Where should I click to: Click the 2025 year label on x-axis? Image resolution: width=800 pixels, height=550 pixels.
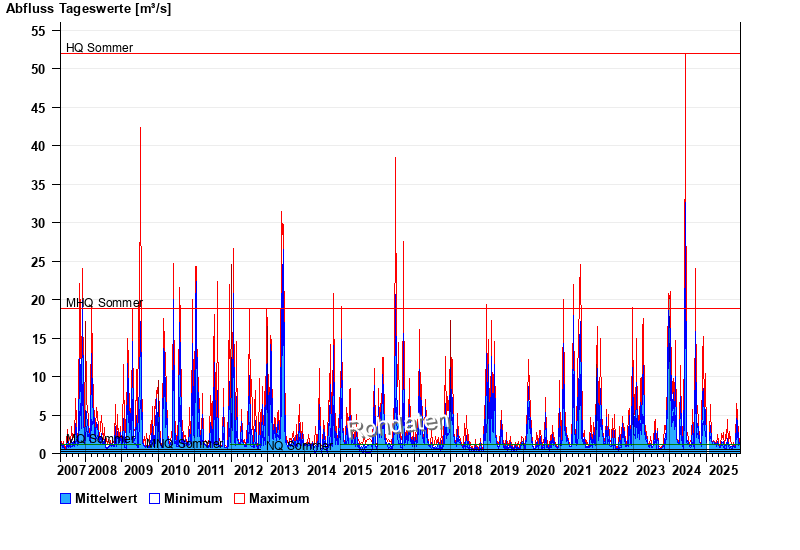[722, 470]
